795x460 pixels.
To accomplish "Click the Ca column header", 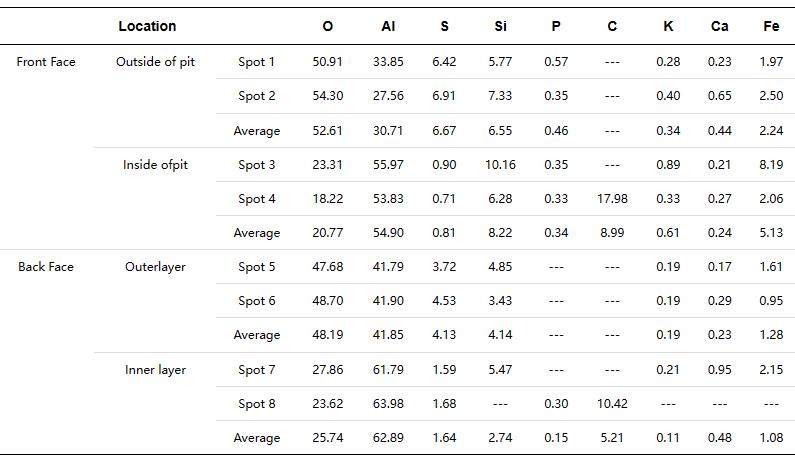I will [719, 26].
